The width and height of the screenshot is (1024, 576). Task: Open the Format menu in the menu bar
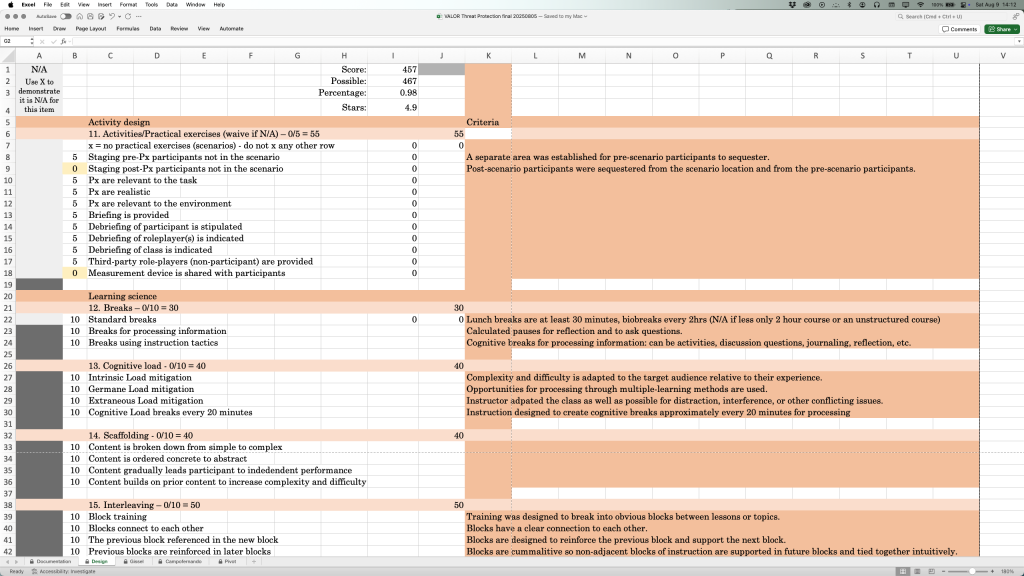coord(128,5)
